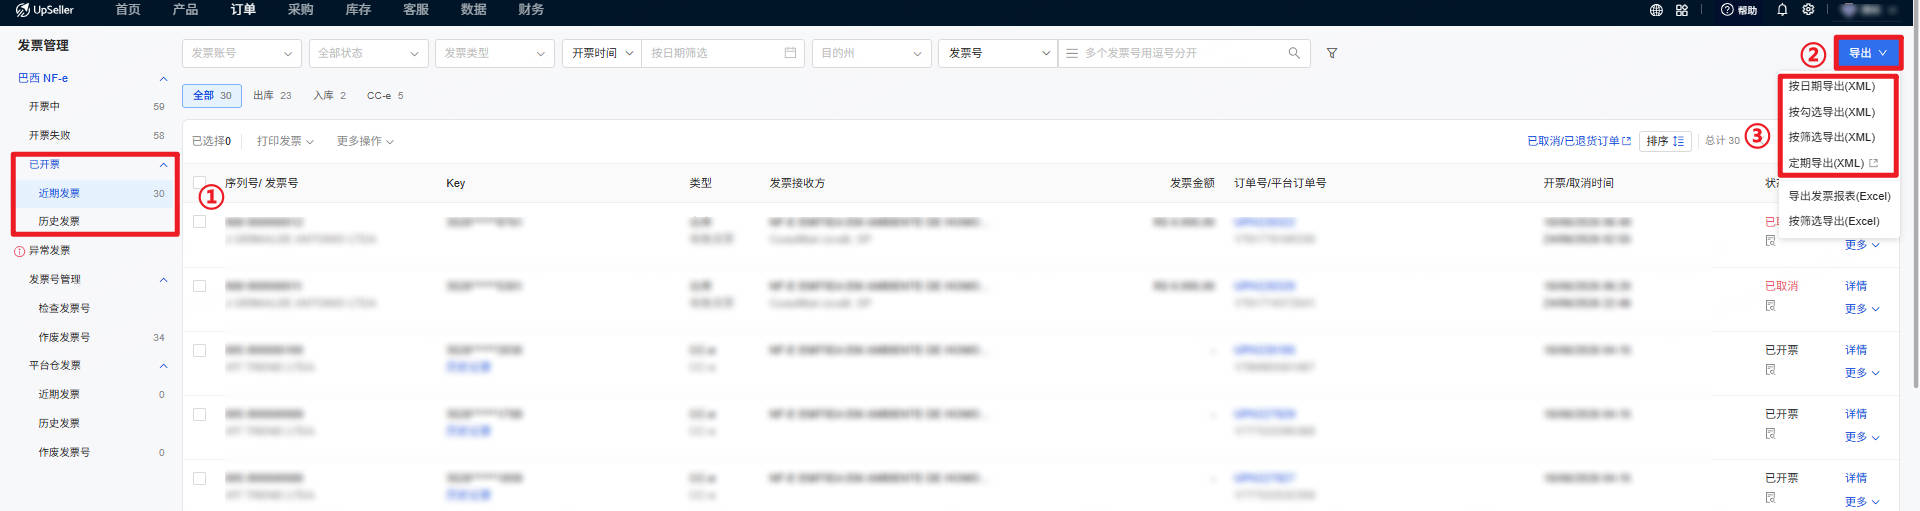
Task: Switch to the 入库 2 tab
Action: point(329,96)
